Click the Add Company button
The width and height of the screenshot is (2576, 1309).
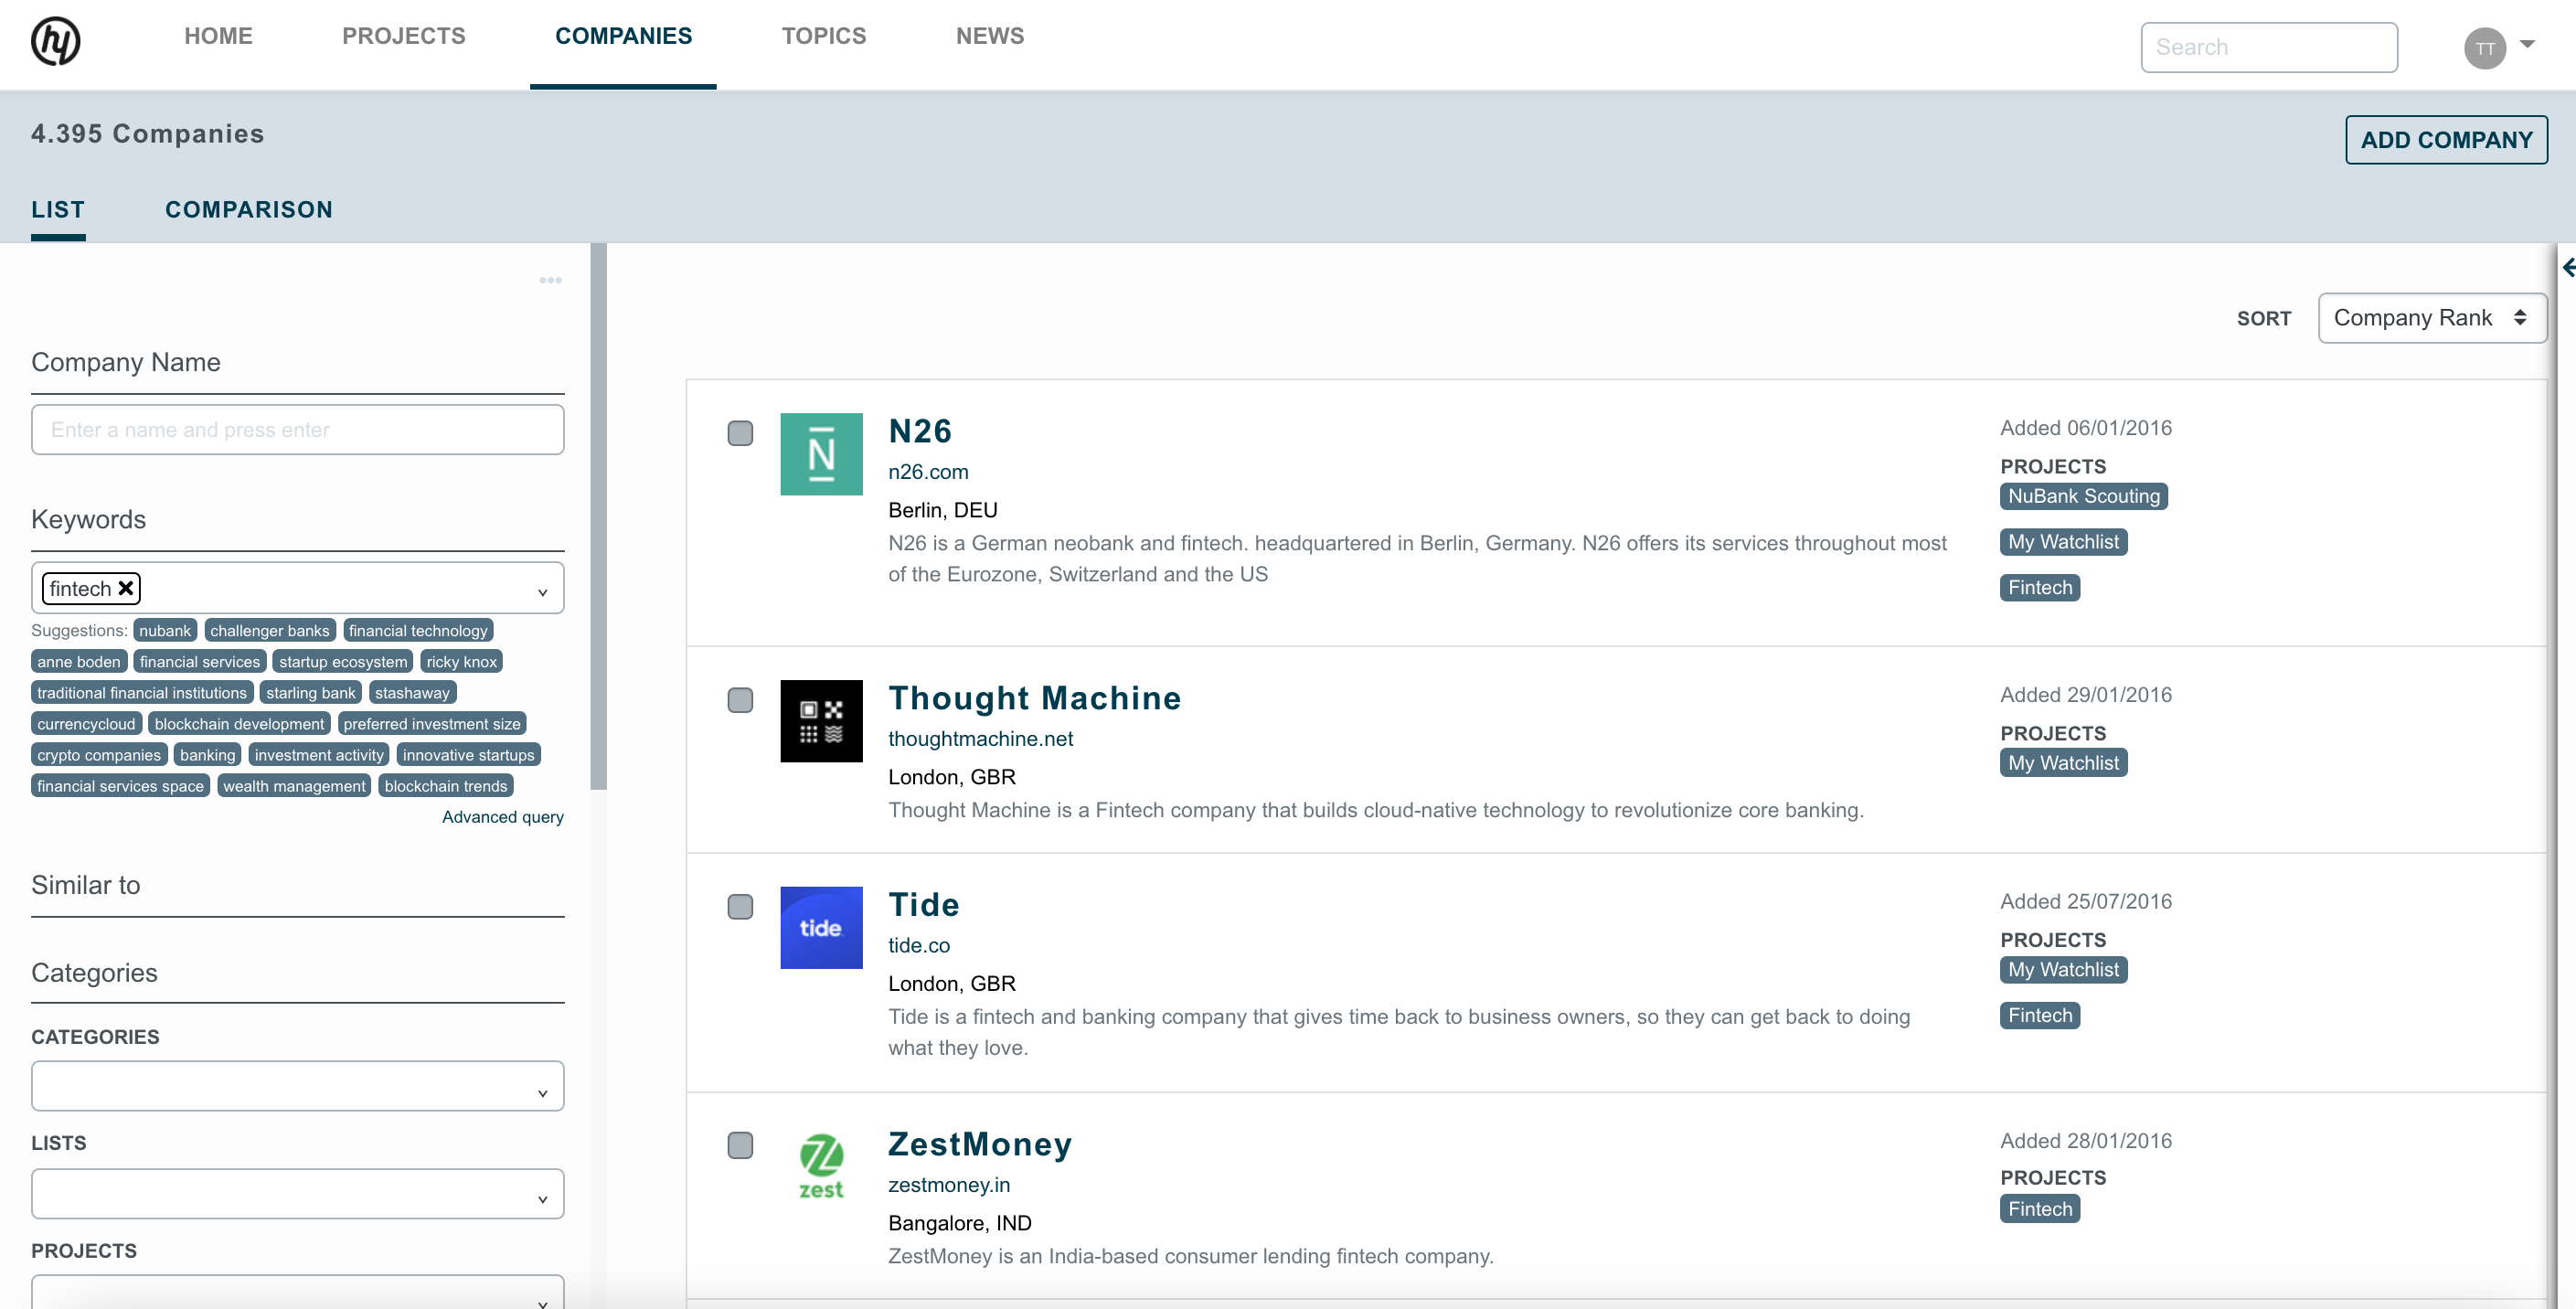click(x=2446, y=140)
